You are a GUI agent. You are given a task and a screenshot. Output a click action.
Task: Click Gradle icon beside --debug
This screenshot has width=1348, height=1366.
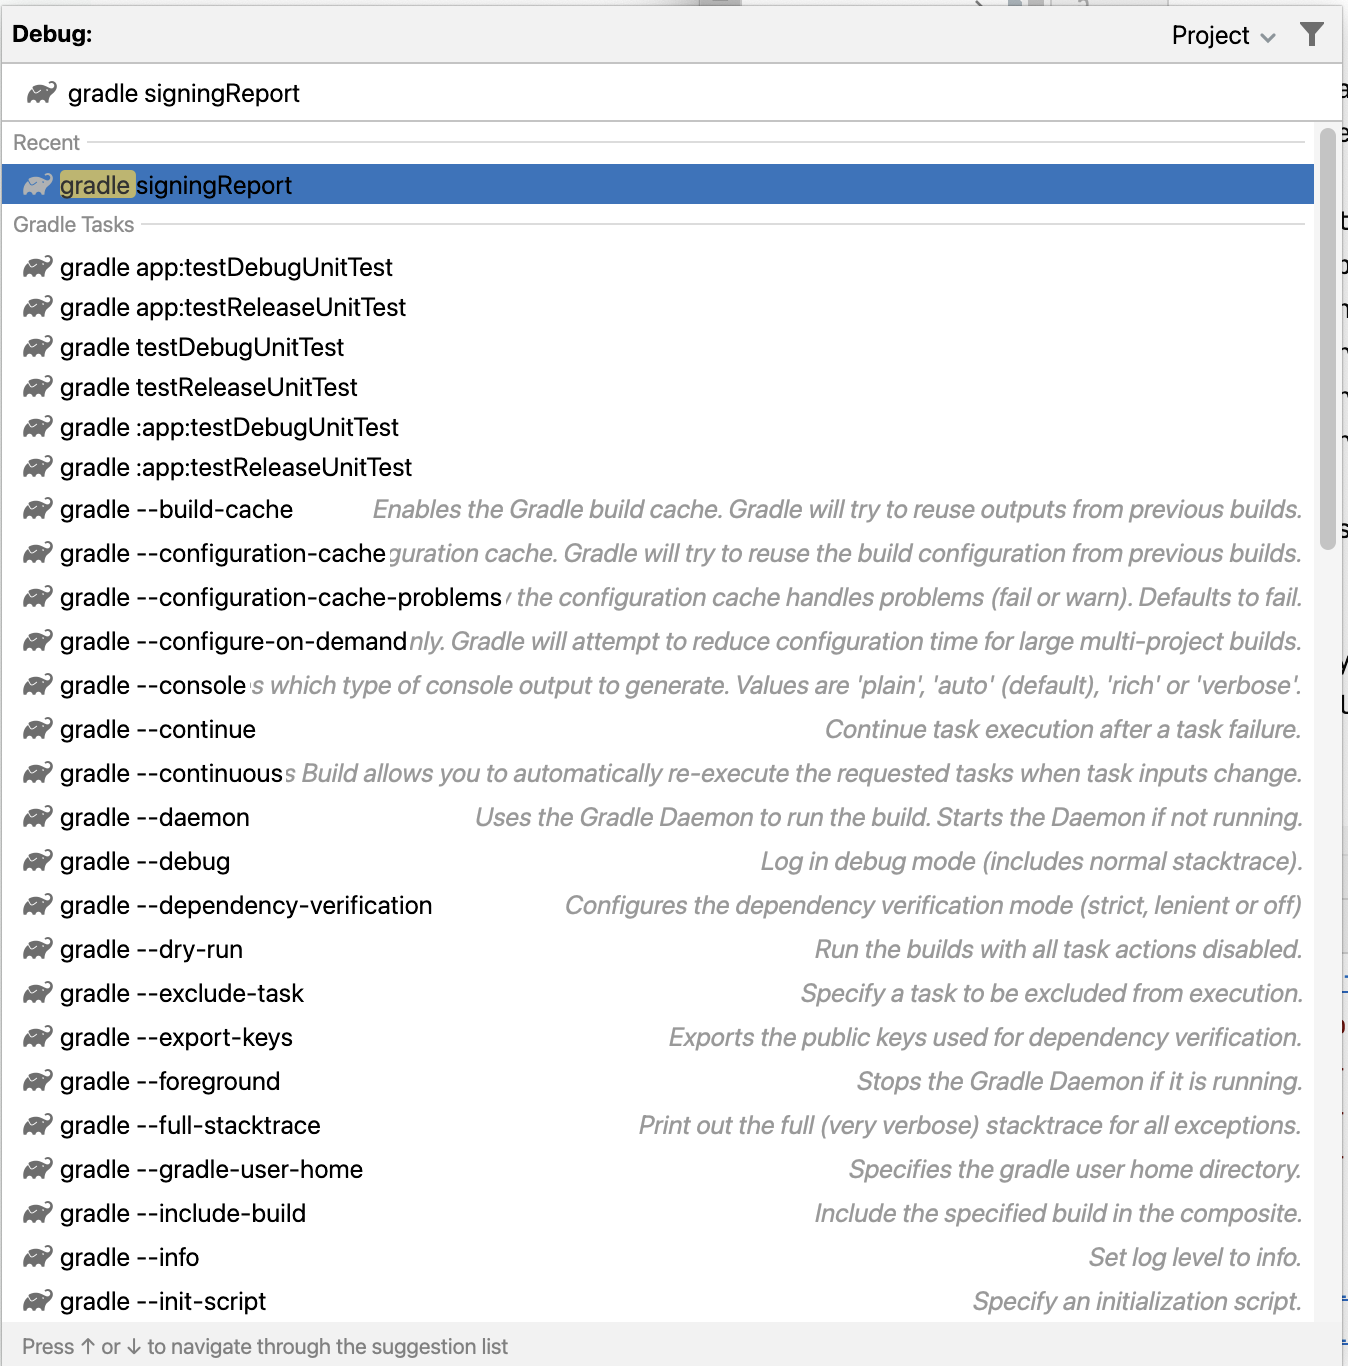37,861
